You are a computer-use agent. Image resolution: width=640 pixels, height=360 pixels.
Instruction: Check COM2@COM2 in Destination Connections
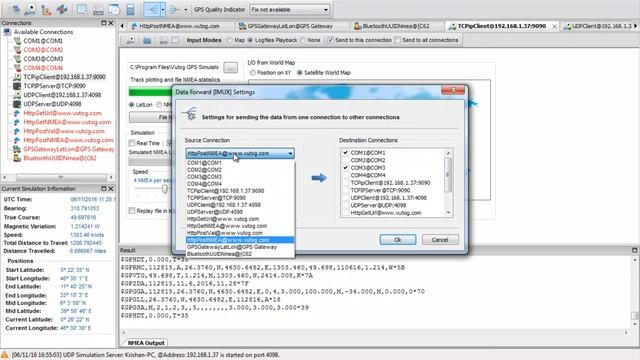tap(345, 160)
